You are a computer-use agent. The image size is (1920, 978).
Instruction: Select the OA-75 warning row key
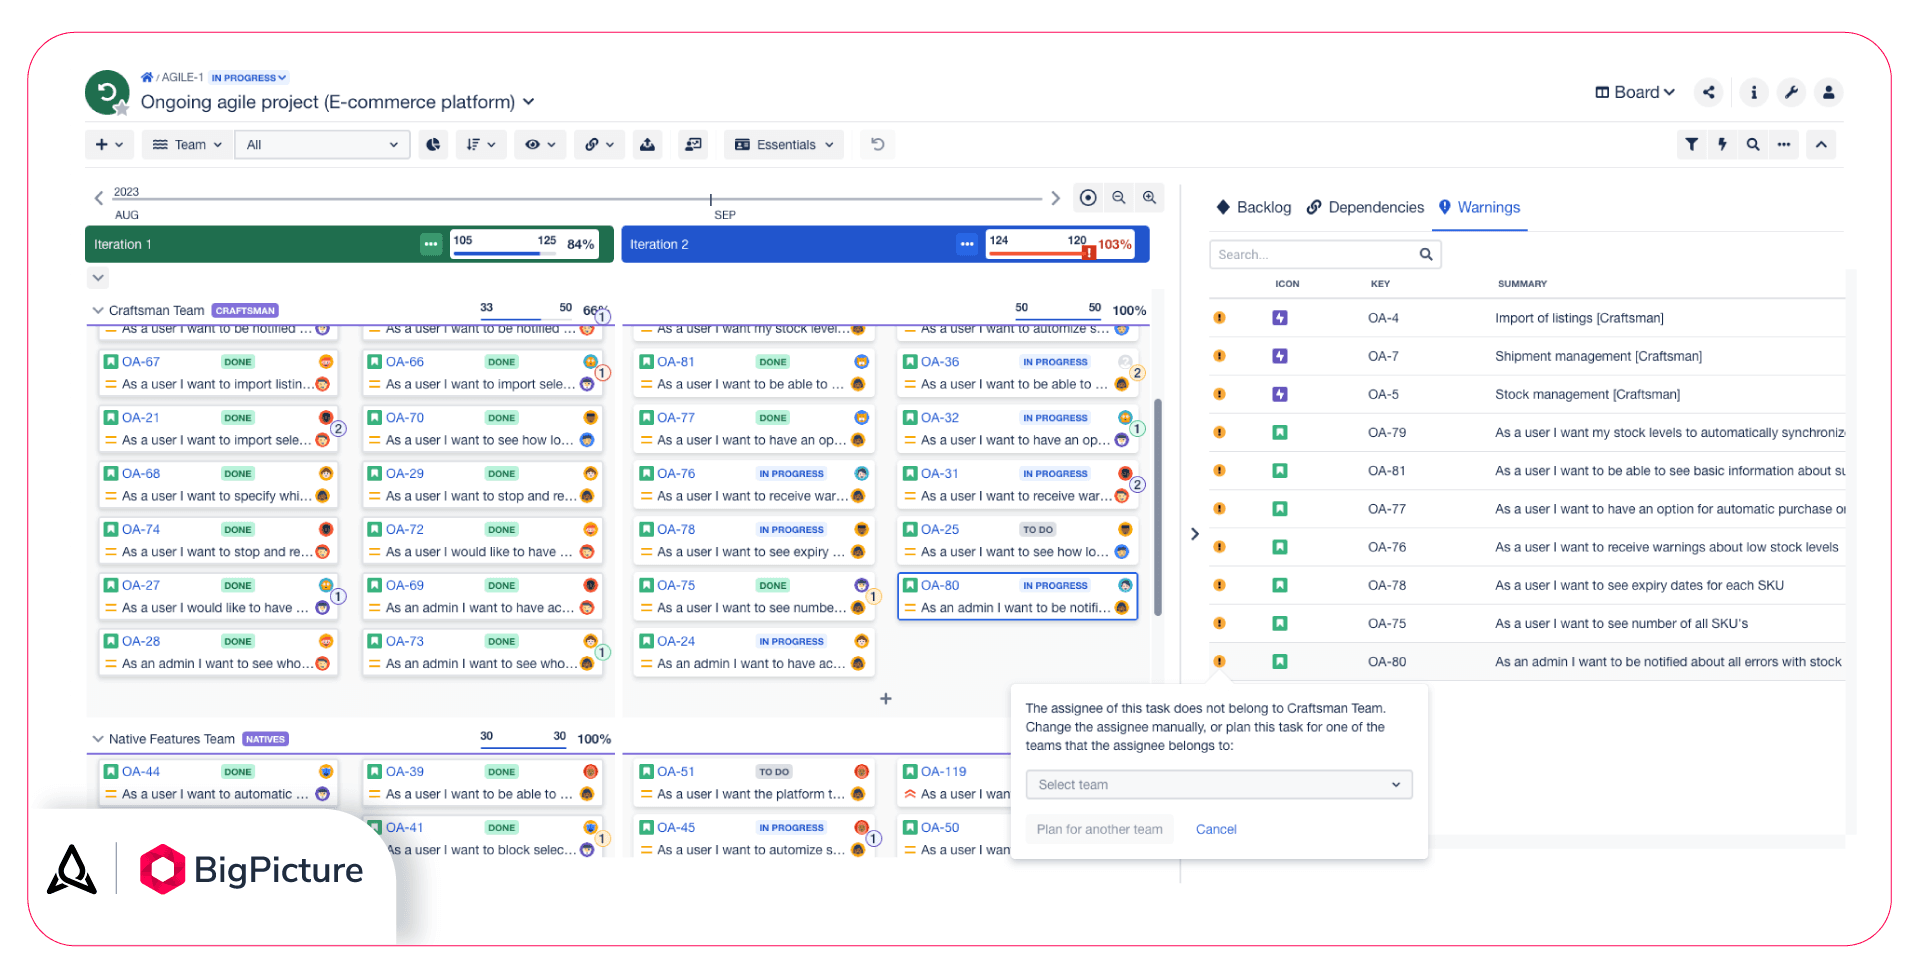tap(1387, 624)
